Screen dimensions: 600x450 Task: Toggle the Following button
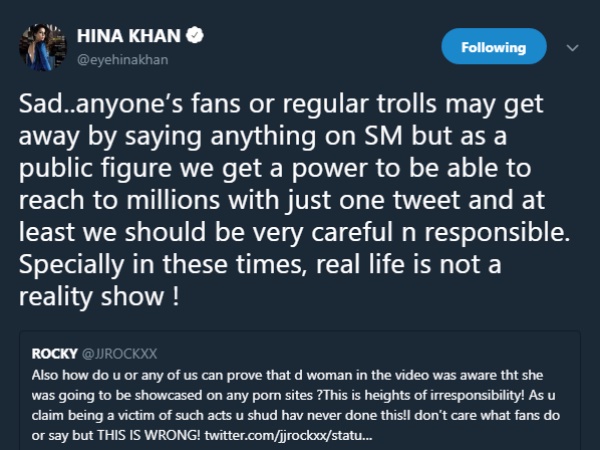point(493,47)
